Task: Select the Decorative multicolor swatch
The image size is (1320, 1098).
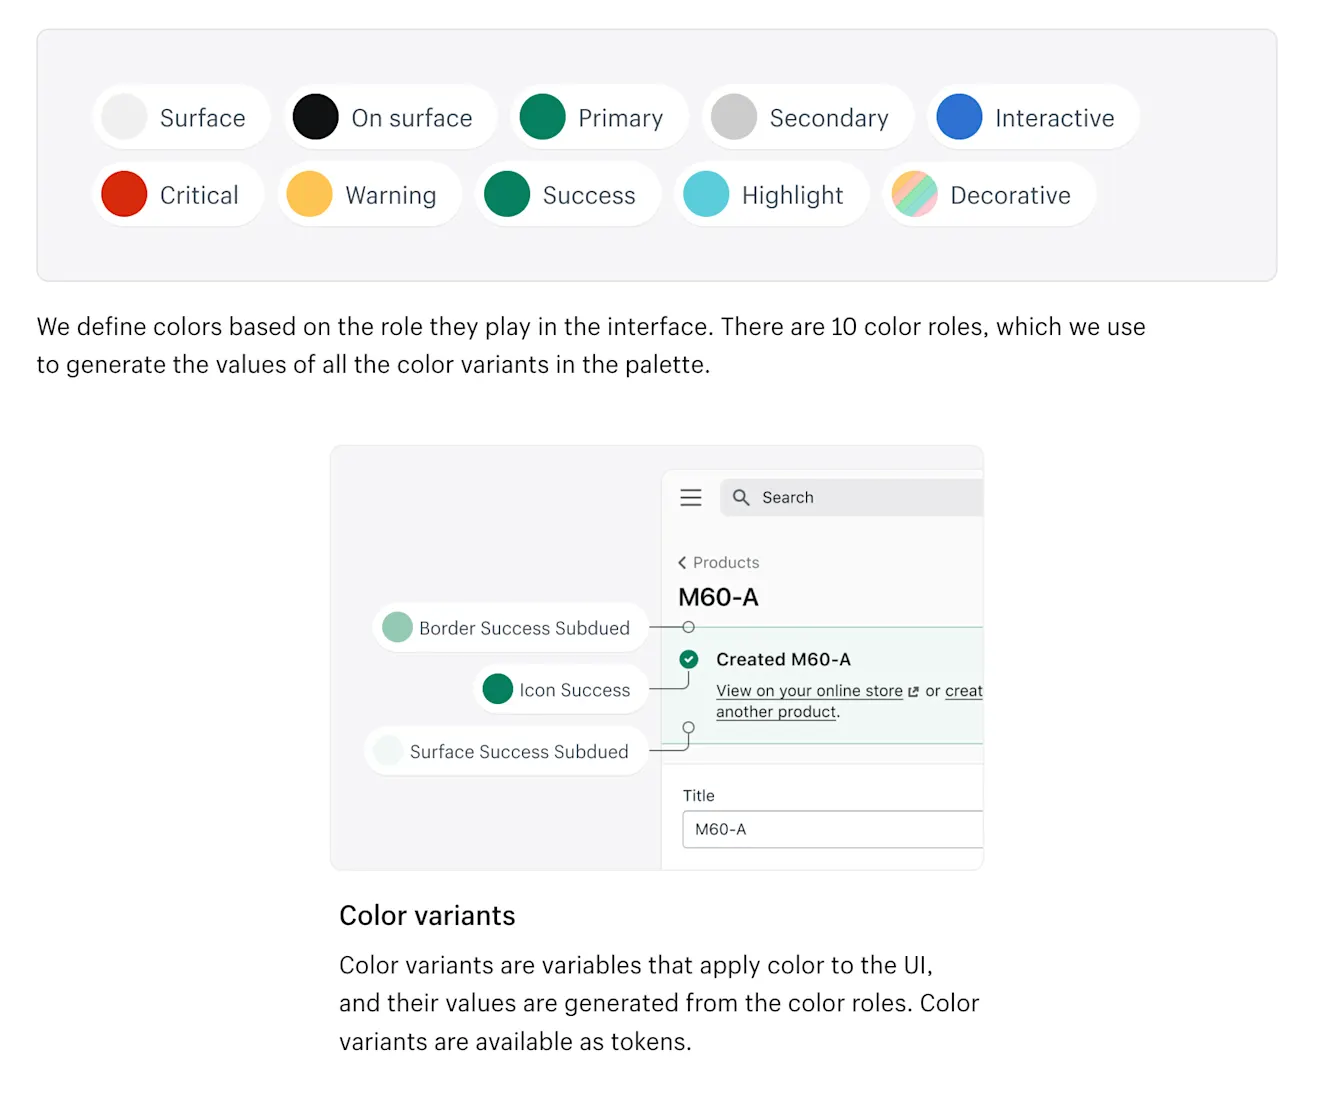Action: [914, 194]
